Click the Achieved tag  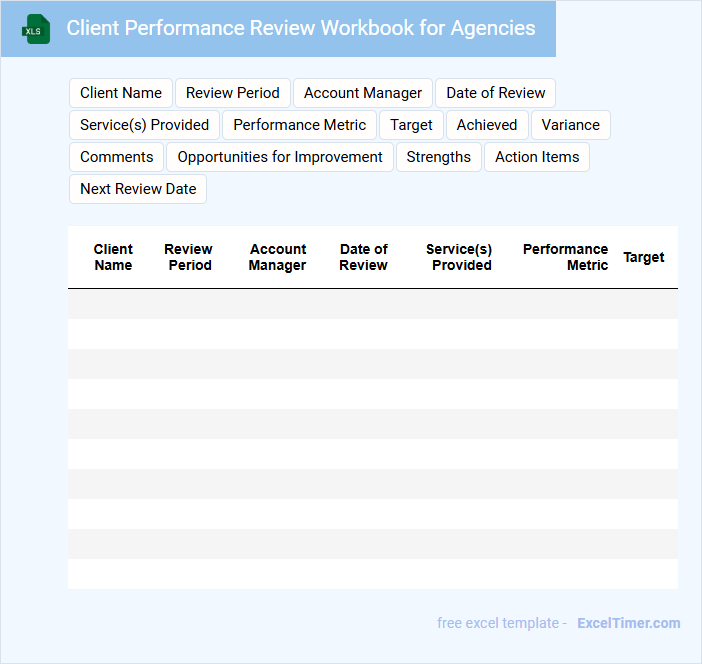click(487, 125)
